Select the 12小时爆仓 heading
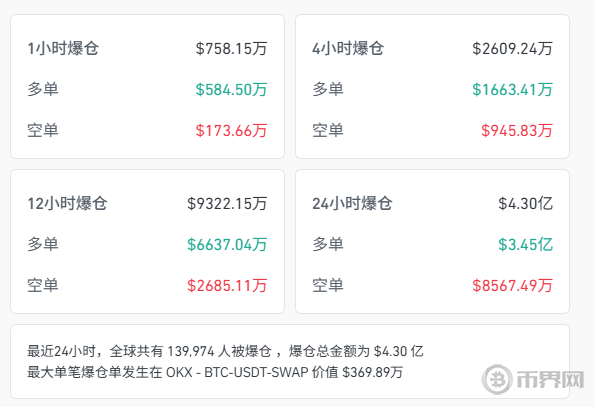 point(67,203)
